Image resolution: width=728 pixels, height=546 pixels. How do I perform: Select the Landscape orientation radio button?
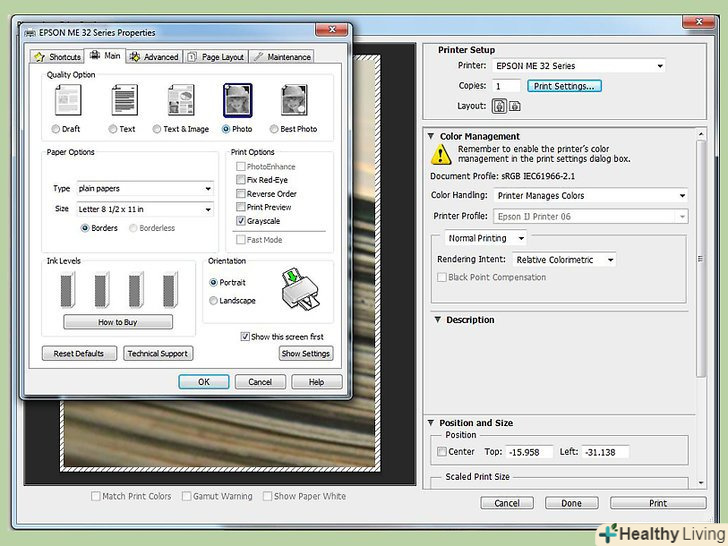pos(214,300)
